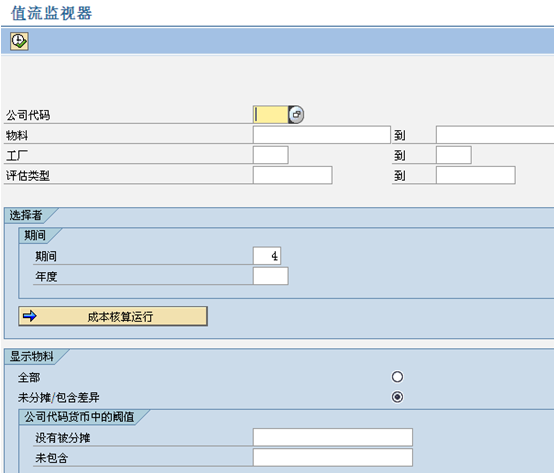
Task: Select the 未分摊/包含差异 radio option
Action: [x=397, y=397]
